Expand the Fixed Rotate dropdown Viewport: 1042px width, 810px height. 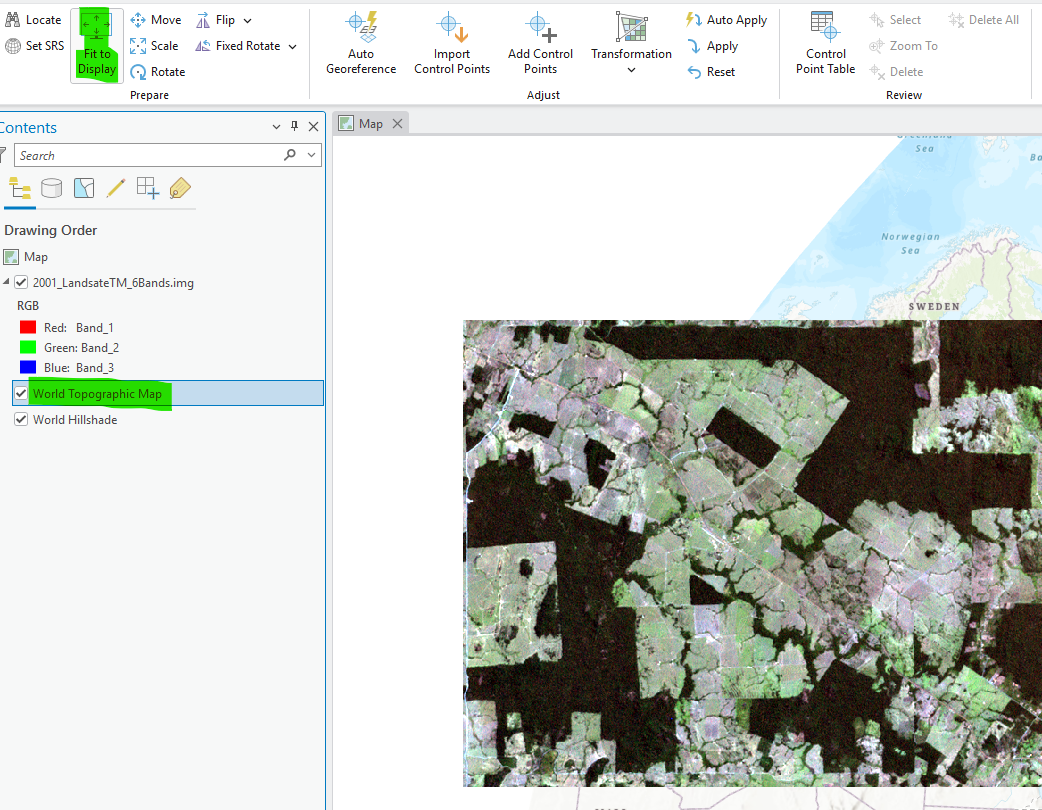[290, 45]
